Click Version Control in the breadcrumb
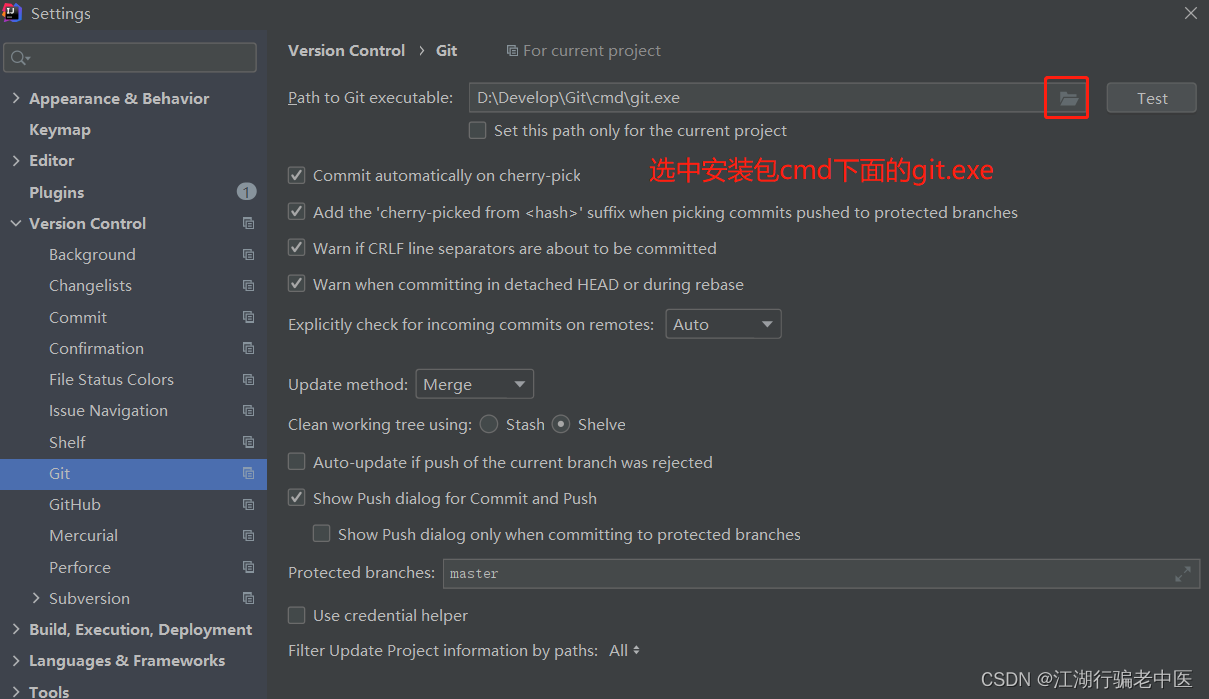Screen dimensions: 1209x699 coord(346,51)
